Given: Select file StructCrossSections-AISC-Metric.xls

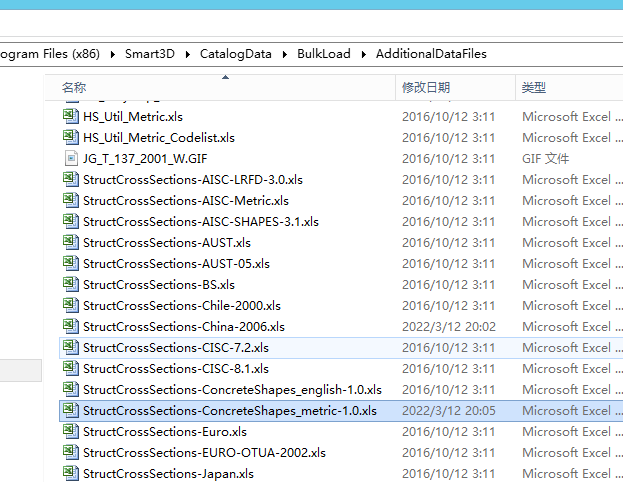Looking at the screenshot, I should click(186, 201).
